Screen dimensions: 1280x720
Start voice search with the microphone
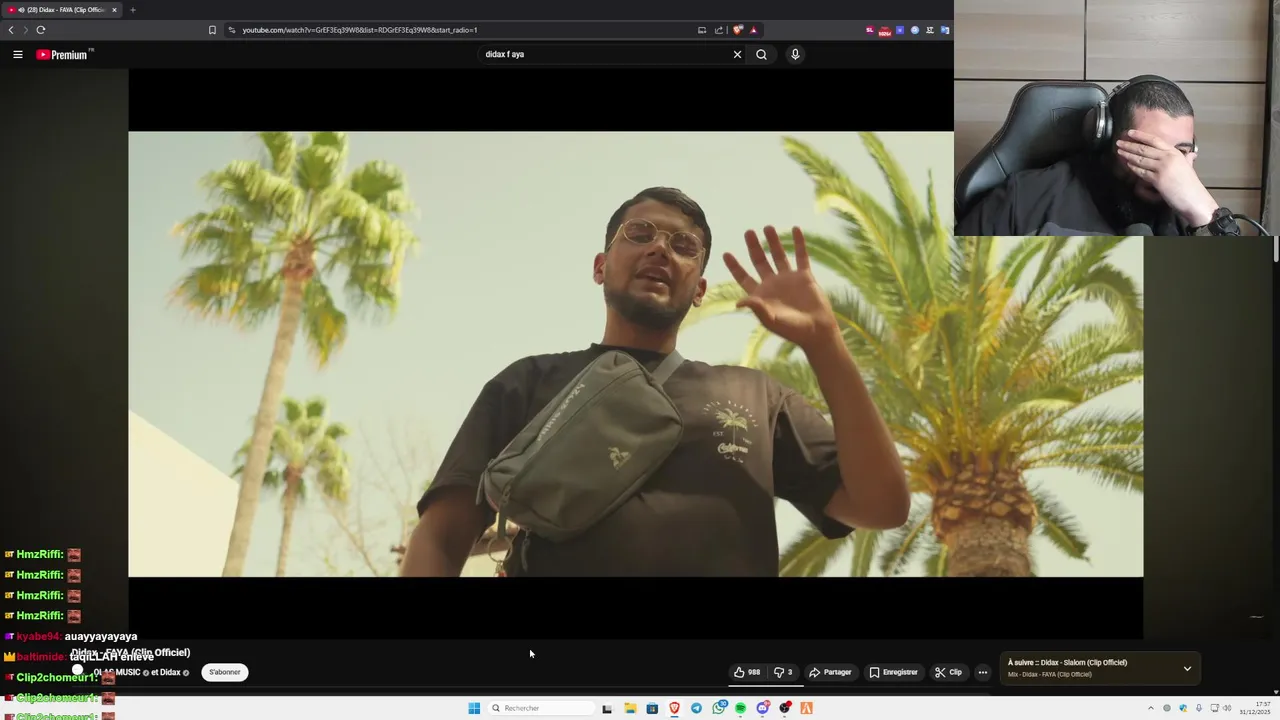(795, 55)
